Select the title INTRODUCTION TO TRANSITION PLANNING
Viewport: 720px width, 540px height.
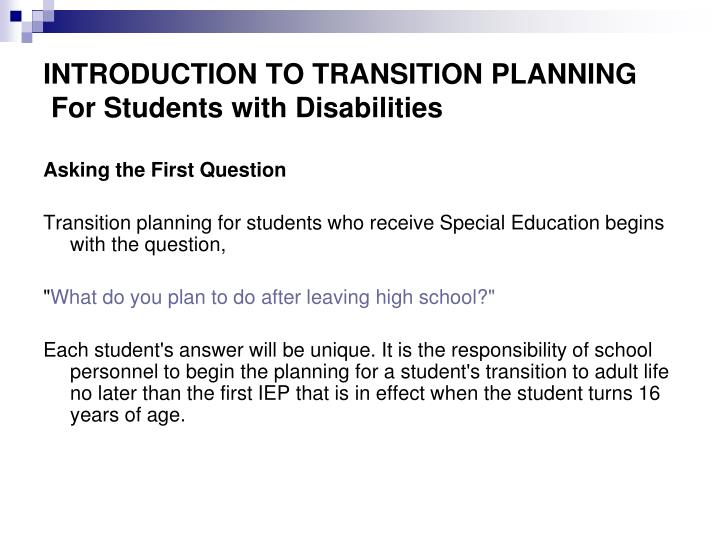pos(340,74)
